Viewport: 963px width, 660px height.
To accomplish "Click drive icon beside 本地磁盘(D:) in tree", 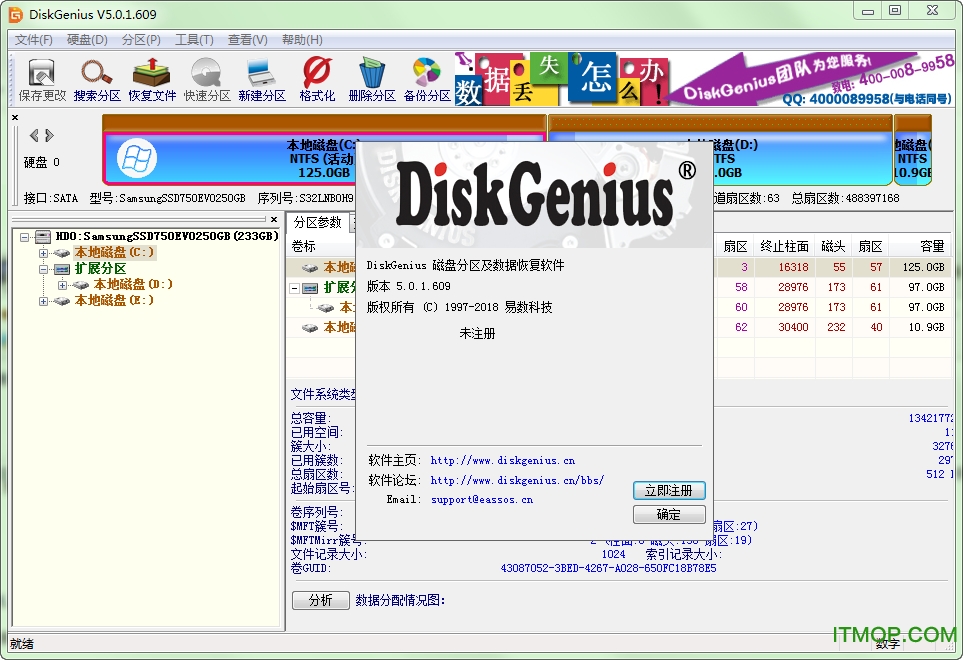I will tap(80, 285).
